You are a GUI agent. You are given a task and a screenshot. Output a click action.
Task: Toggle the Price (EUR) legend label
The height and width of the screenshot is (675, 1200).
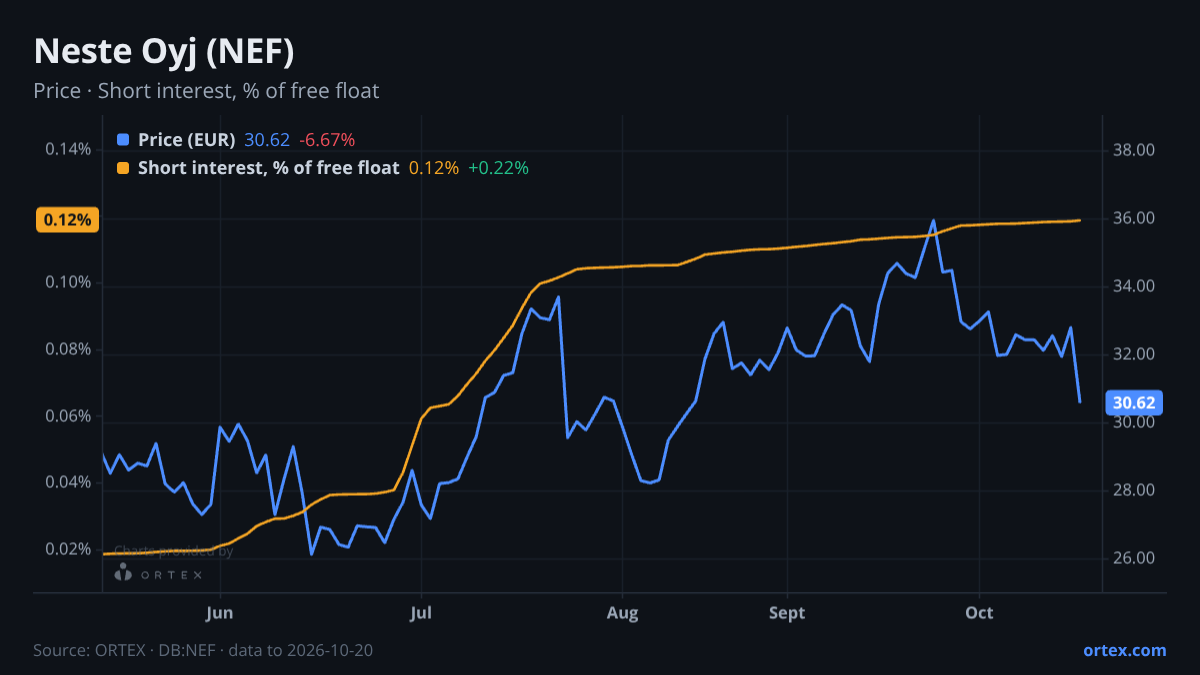point(187,140)
